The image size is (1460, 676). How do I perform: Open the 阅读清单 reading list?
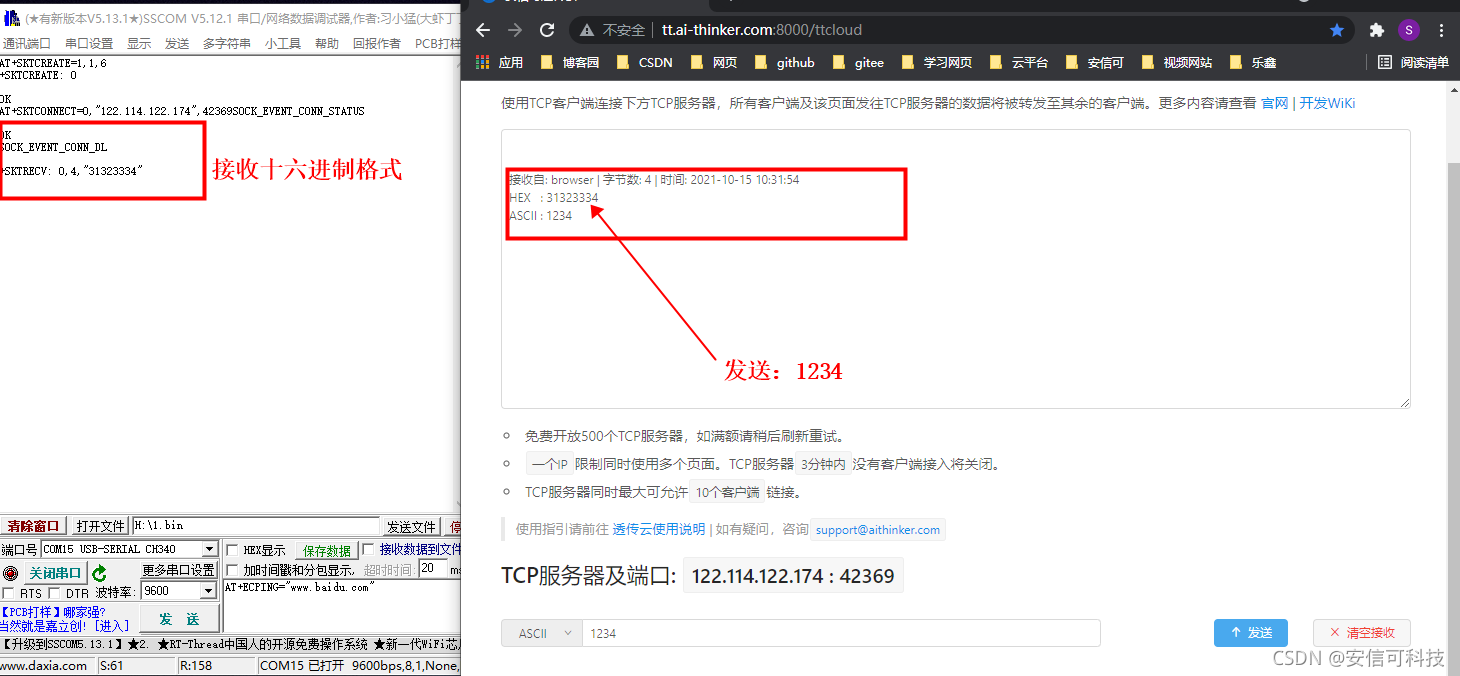[x=1413, y=62]
